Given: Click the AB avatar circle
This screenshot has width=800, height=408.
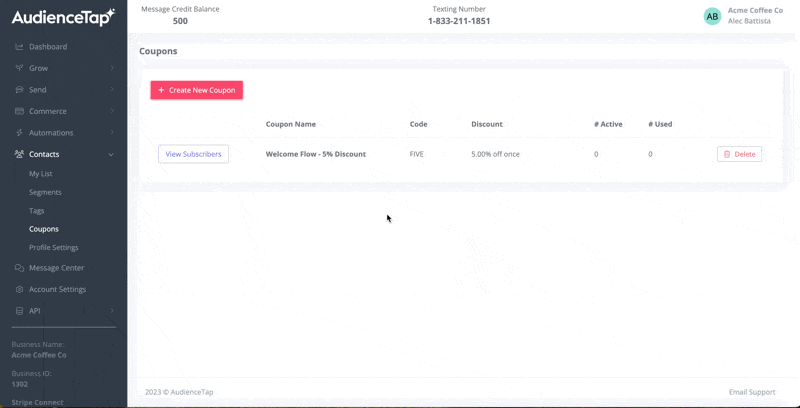Looking at the screenshot, I should pyautogui.click(x=712, y=16).
